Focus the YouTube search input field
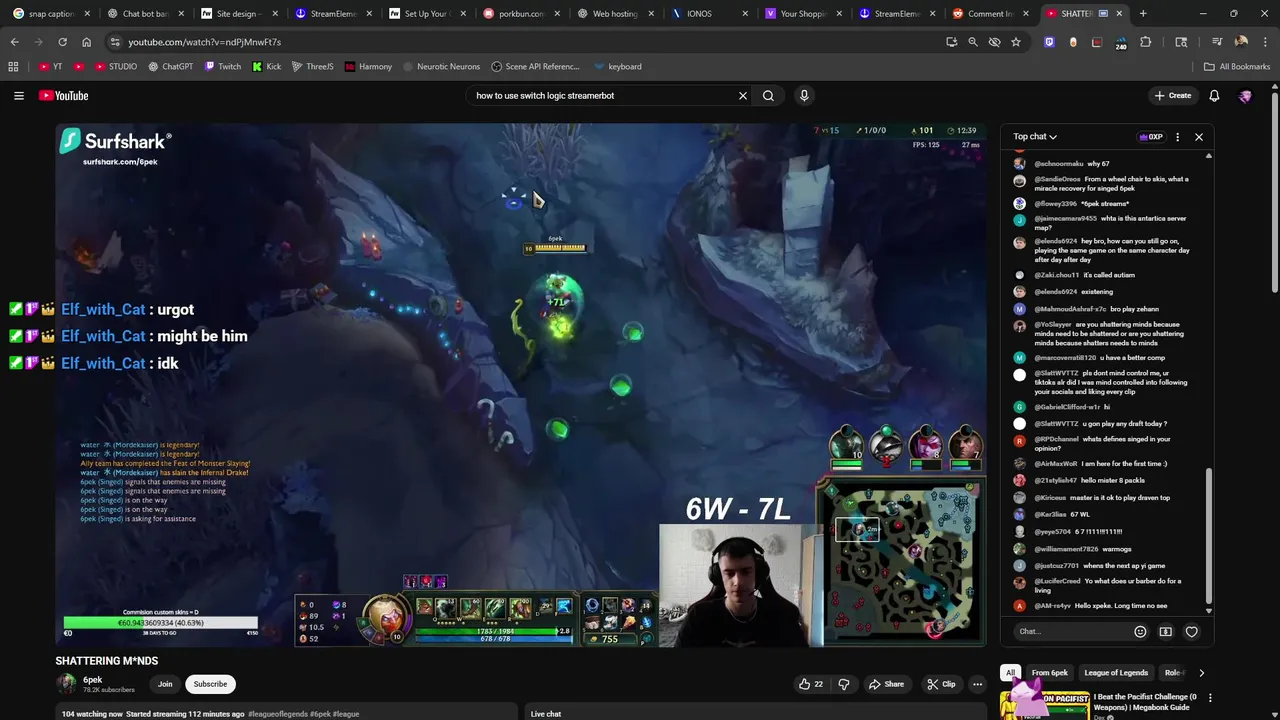Image resolution: width=1280 pixels, height=720 pixels. 600,95
